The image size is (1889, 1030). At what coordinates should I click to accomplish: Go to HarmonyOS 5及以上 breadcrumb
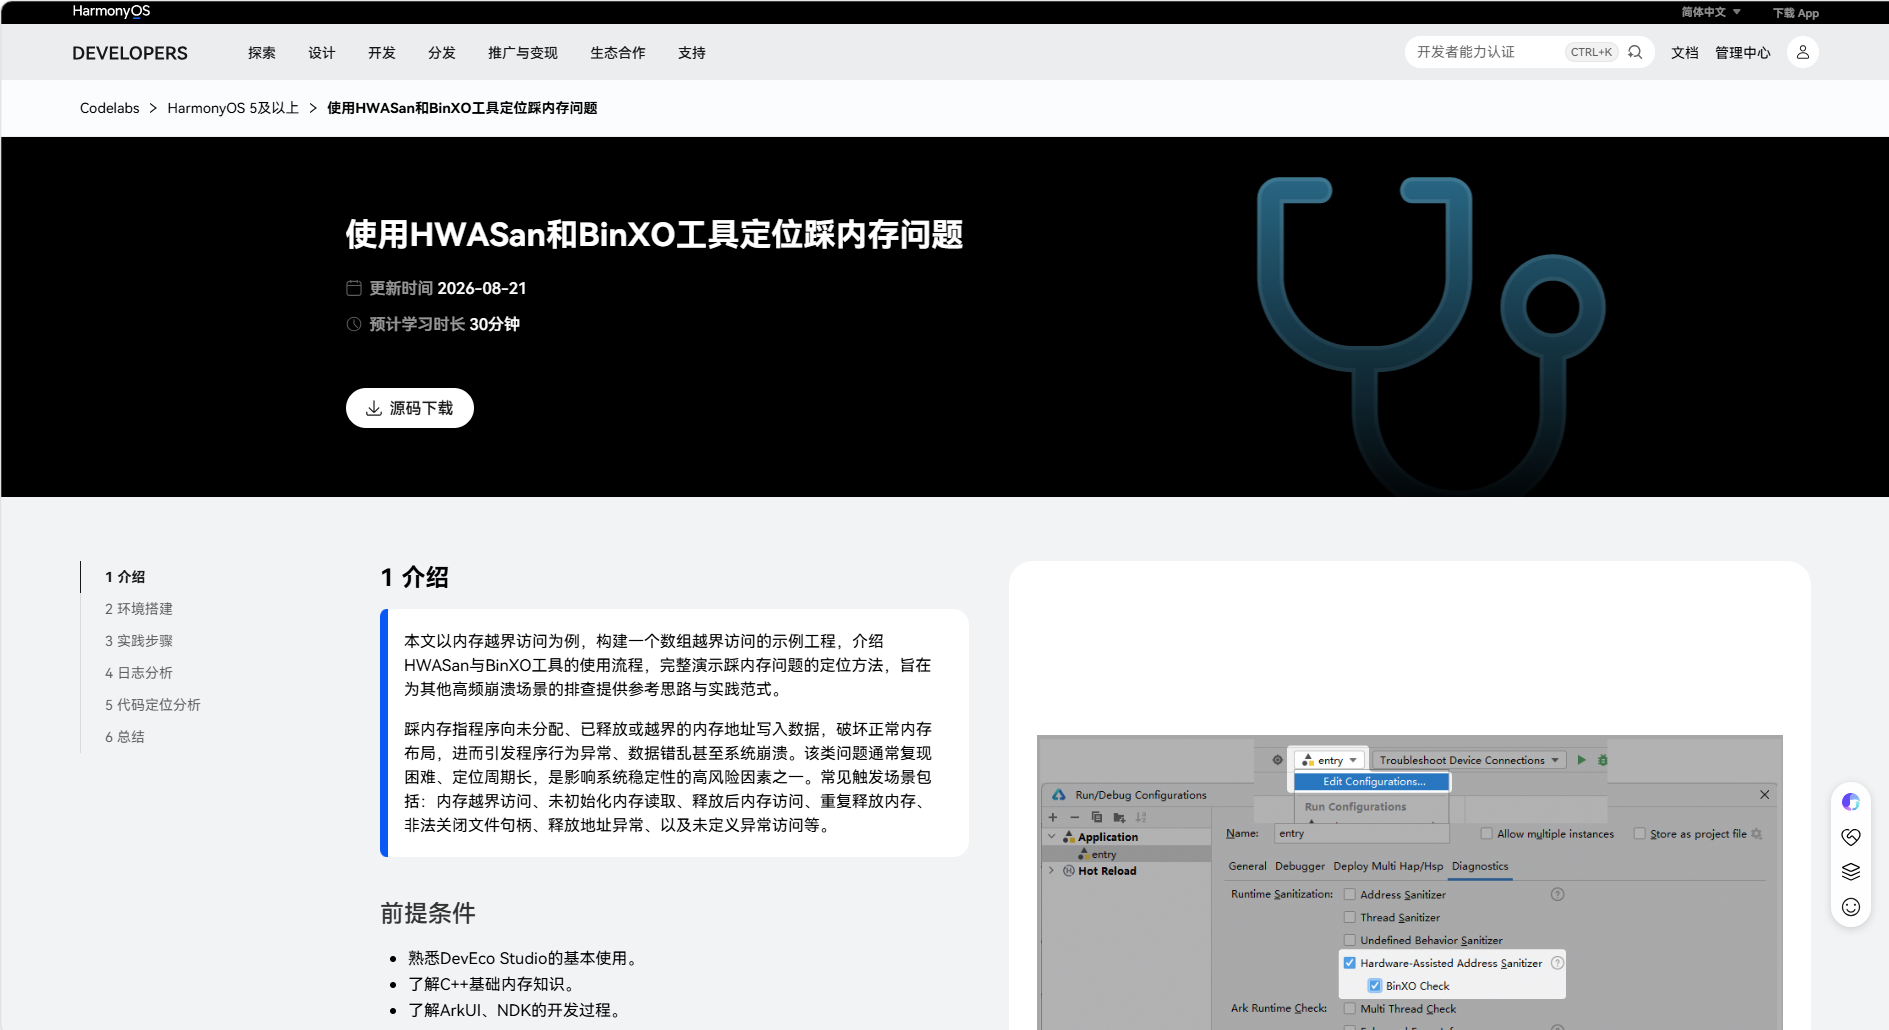coord(233,108)
